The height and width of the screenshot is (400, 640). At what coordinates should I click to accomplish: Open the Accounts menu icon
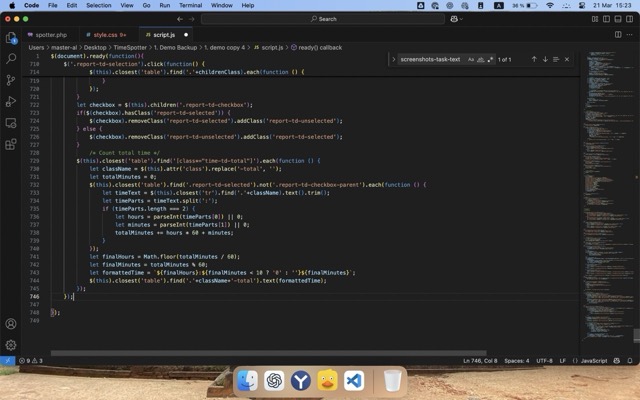(11, 324)
